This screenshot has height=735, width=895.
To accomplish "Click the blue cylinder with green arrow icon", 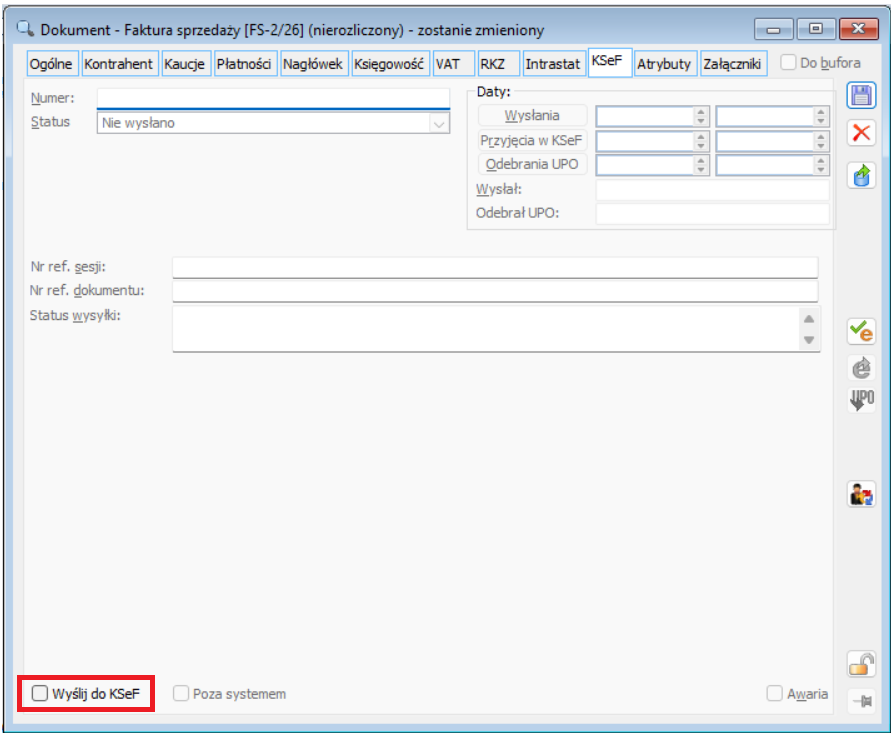I will point(860,176).
